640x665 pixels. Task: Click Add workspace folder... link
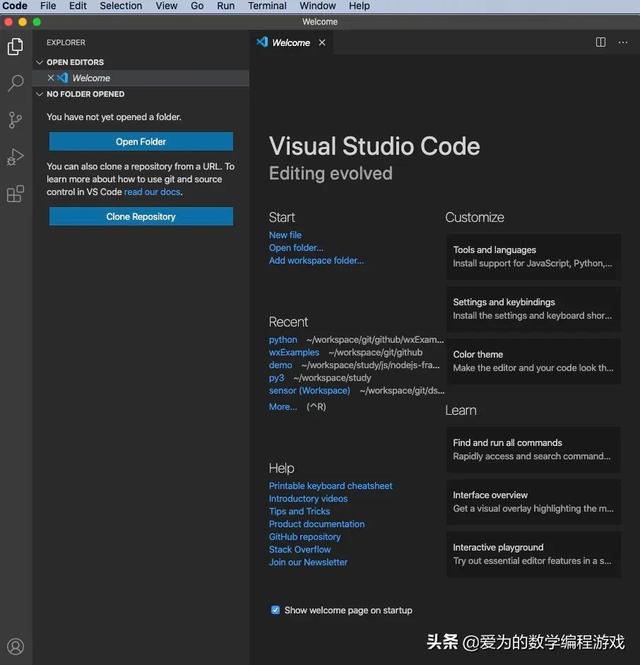(x=316, y=260)
